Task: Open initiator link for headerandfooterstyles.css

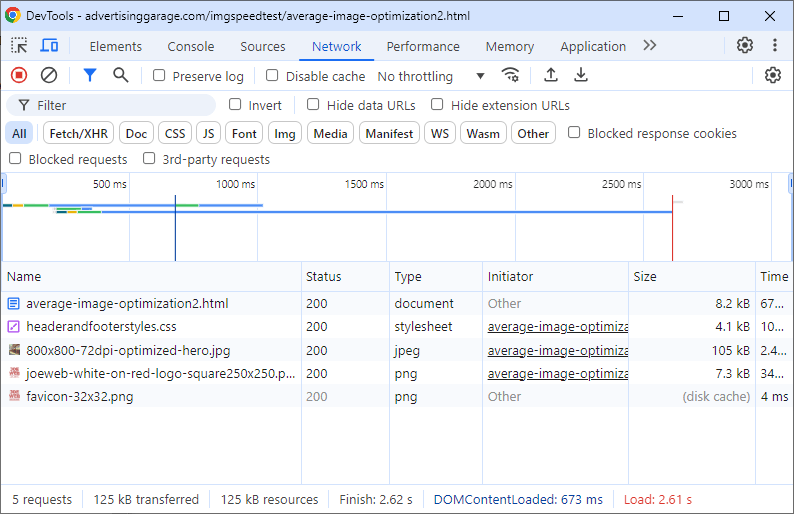Action: point(558,327)
